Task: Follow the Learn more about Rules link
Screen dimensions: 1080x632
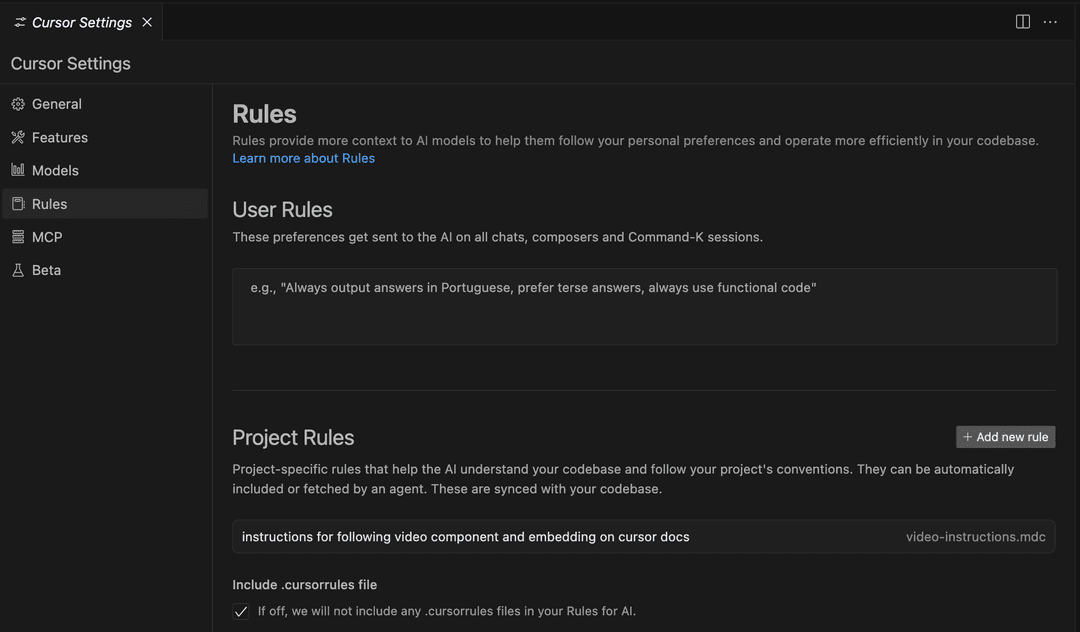Action: point(303,158)
